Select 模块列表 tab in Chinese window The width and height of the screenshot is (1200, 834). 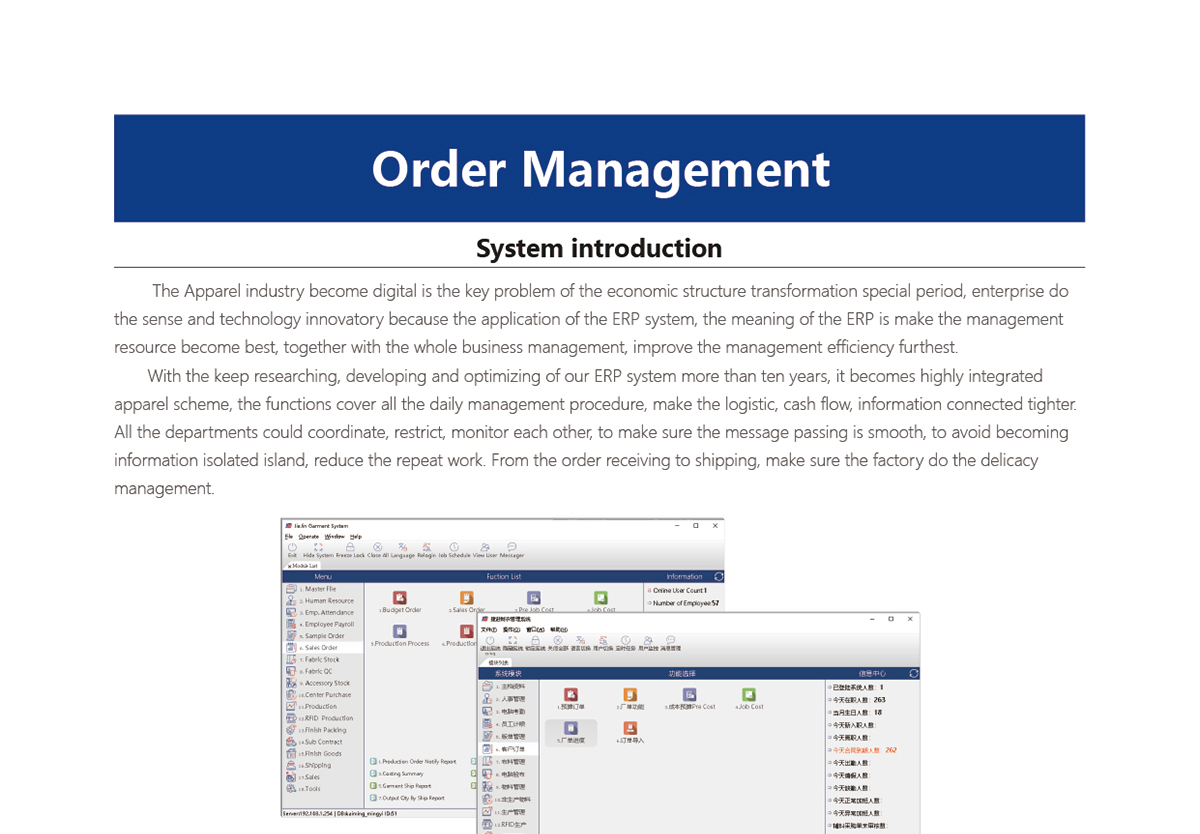coord(498,662)
